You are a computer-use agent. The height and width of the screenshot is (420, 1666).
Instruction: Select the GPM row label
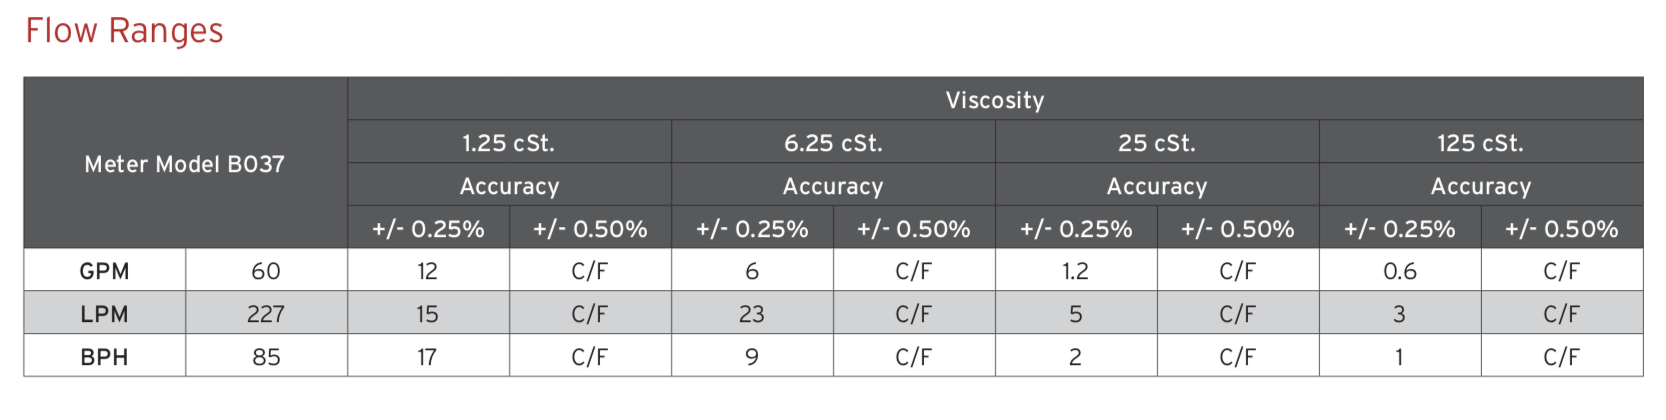coord(104,271)
